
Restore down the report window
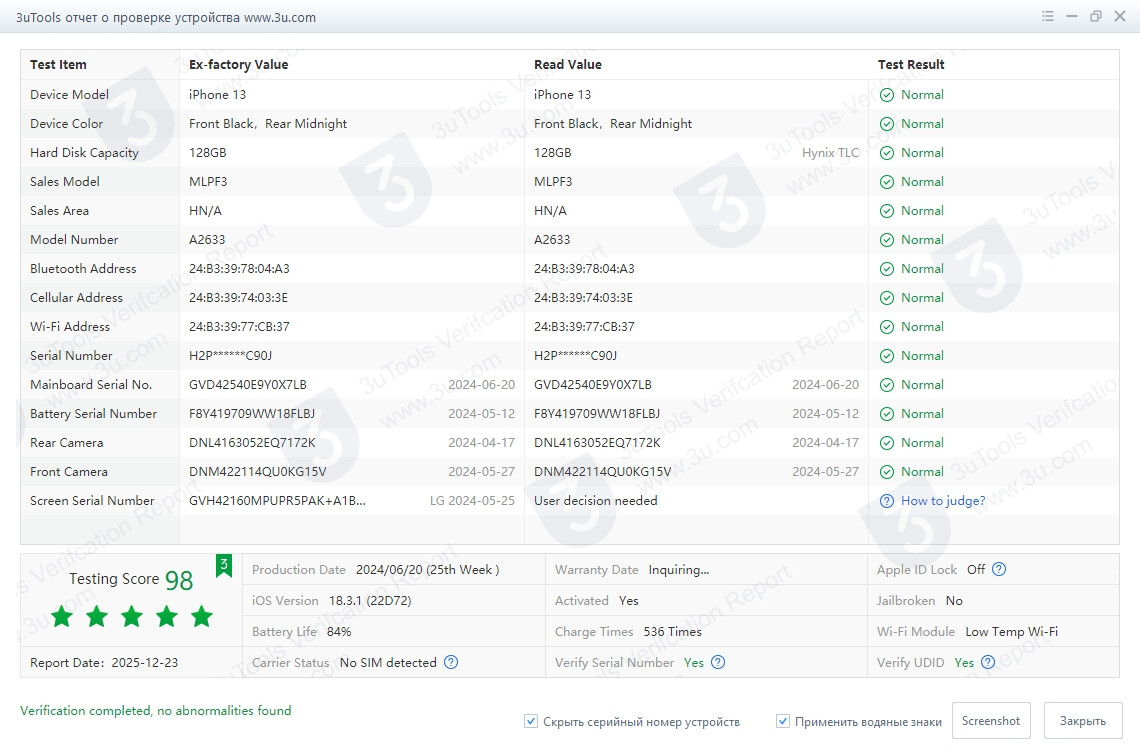1096,17
